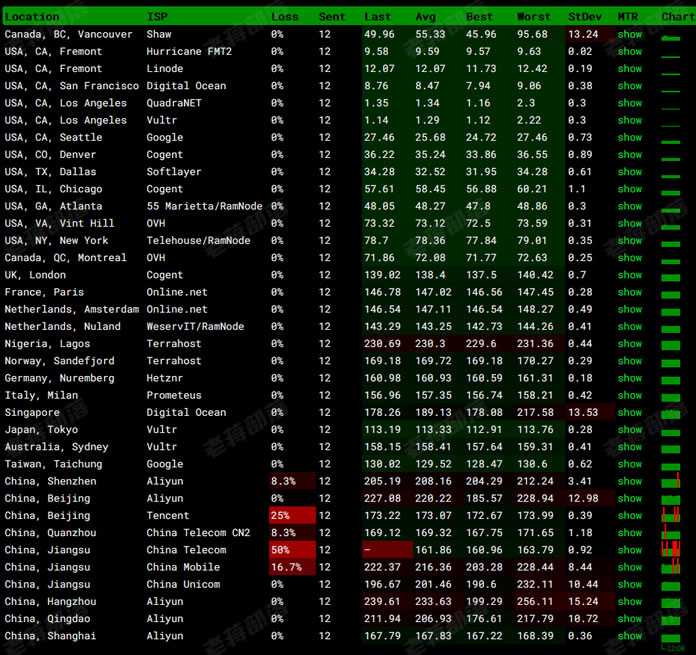Show MTR for Taichung Google row
The image size is (696, 655).
coord(629,464)
